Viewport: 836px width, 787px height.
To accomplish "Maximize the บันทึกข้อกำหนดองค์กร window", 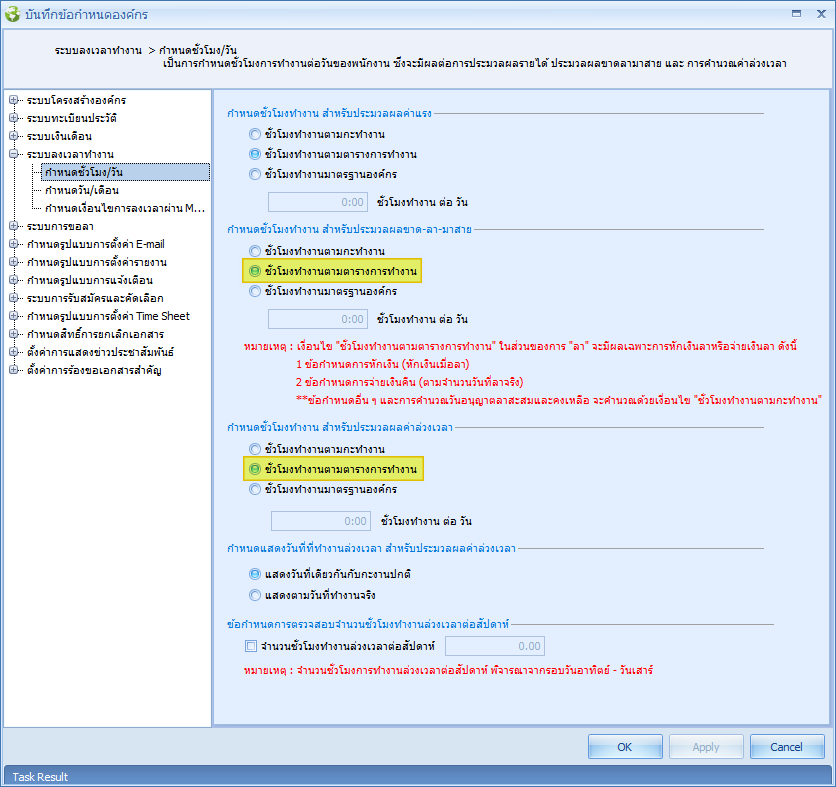I will point(797,14).
